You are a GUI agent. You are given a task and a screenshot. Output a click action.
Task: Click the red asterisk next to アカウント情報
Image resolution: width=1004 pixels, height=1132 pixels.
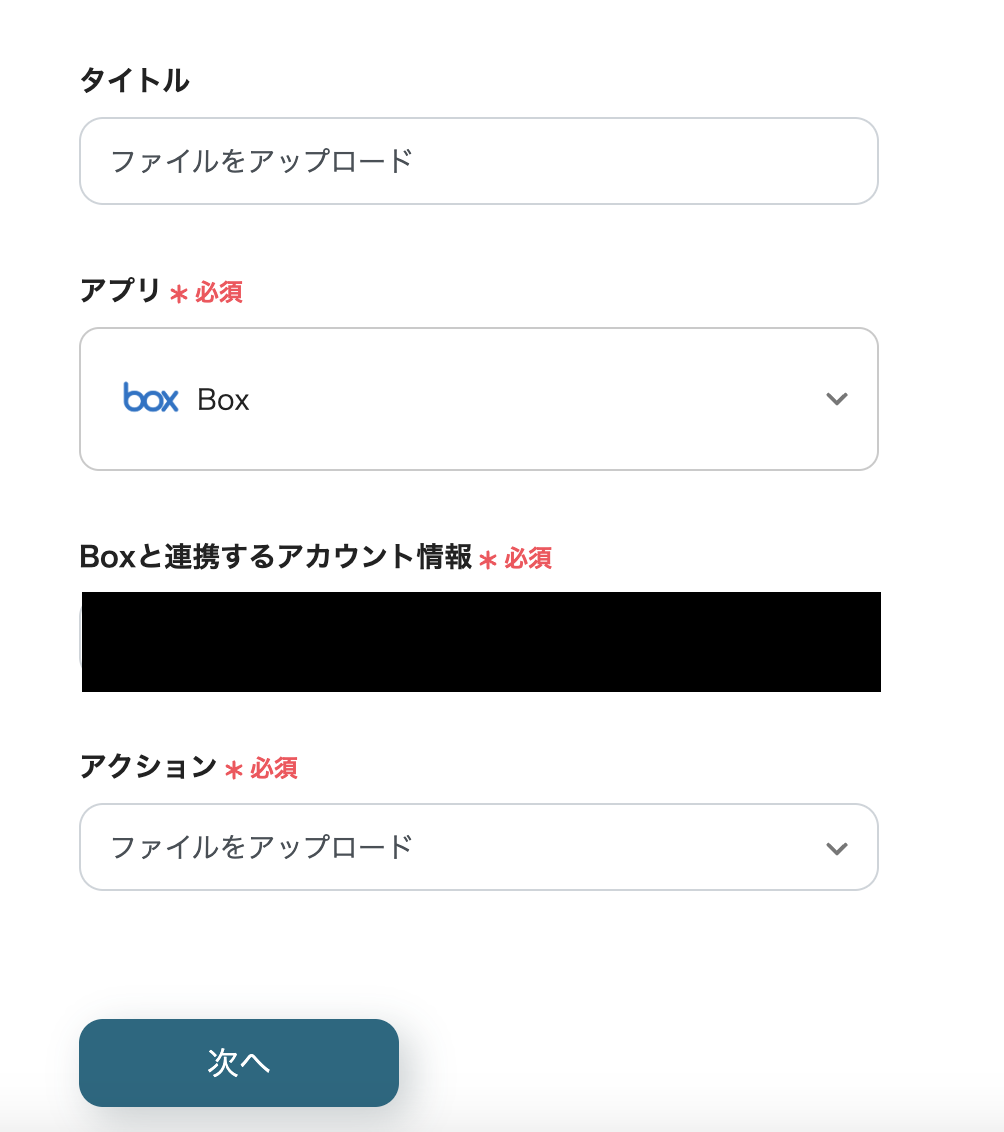pos(488,560)
